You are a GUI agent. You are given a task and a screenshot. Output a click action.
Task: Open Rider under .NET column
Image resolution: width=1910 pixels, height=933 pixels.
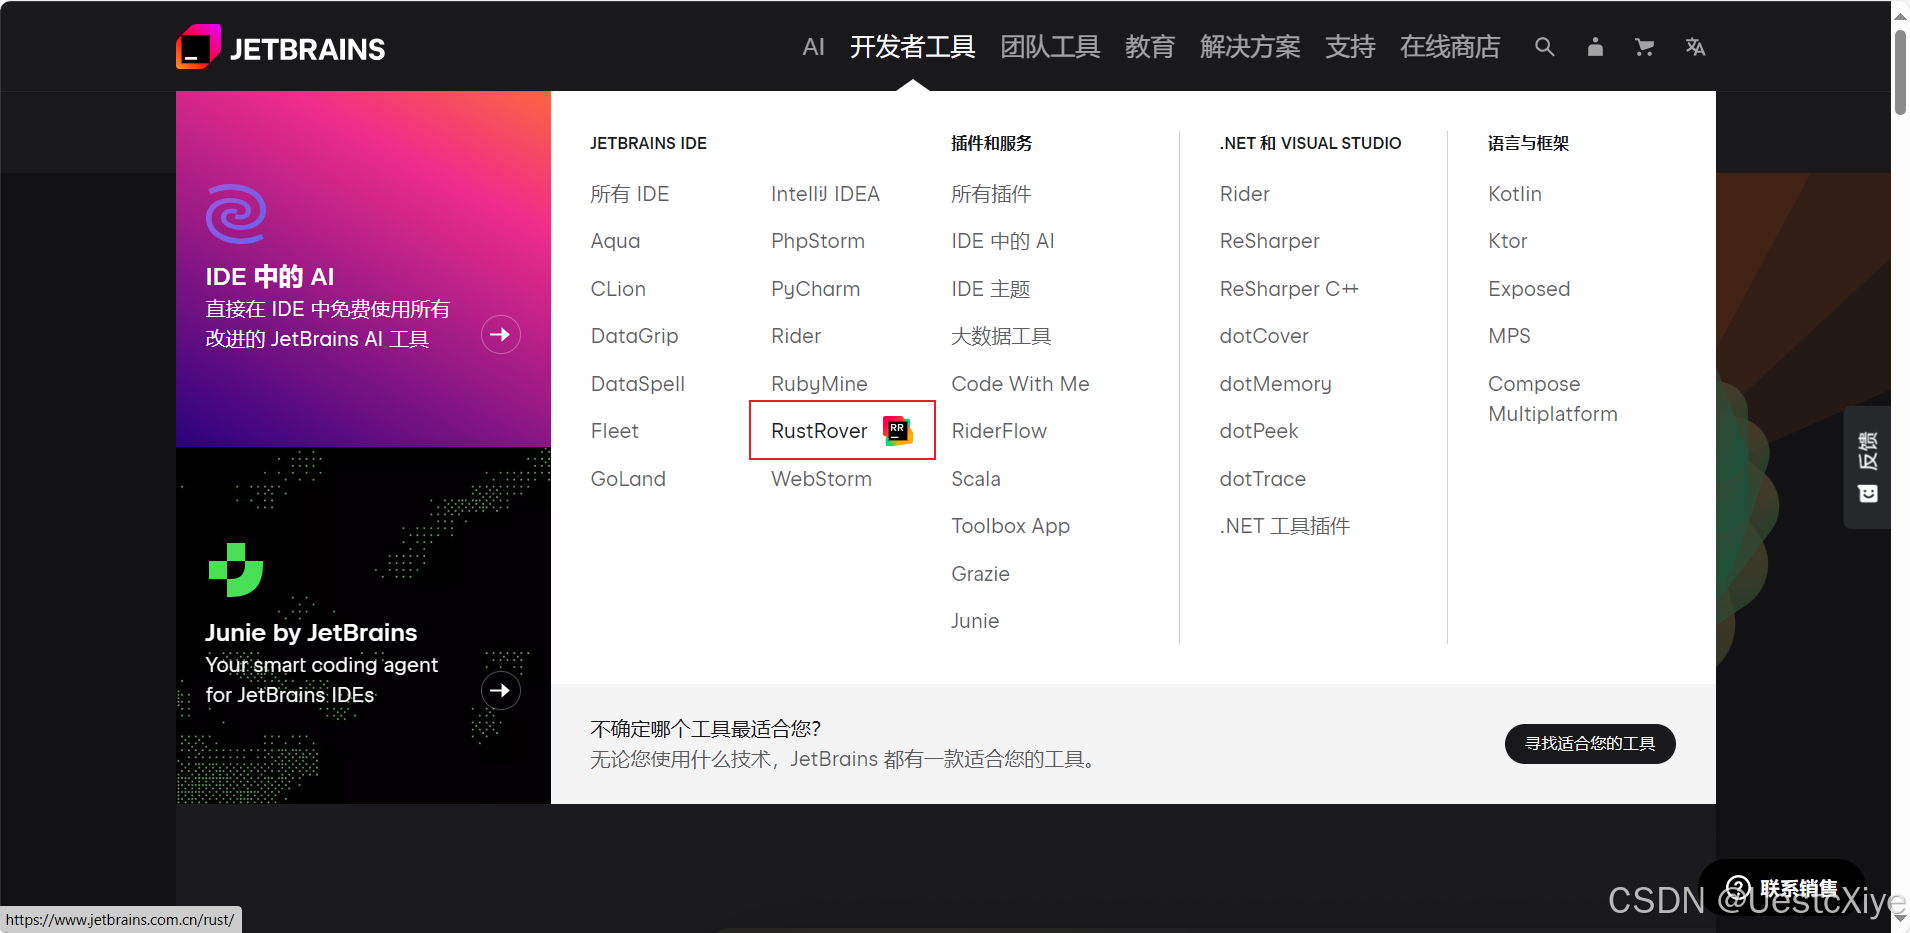pyautogui.click(x=1244, y=194)
